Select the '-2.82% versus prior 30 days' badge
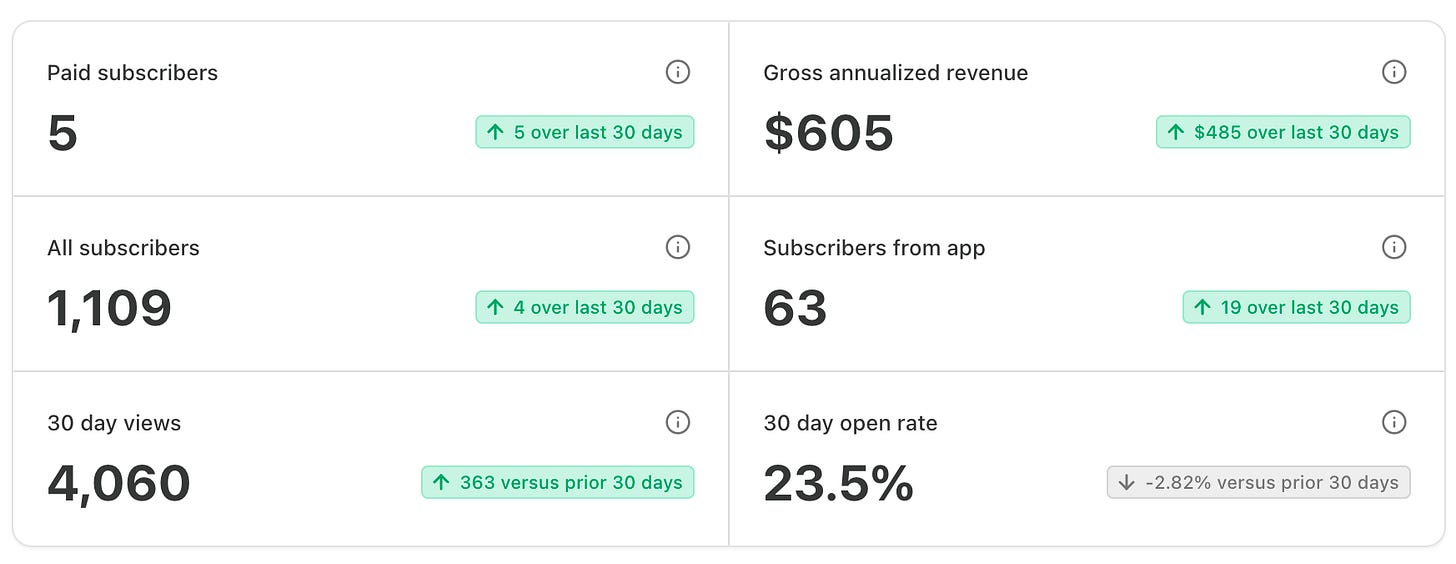The height and width of the screenshot is (564, 1456). [x=1259, y=482]
